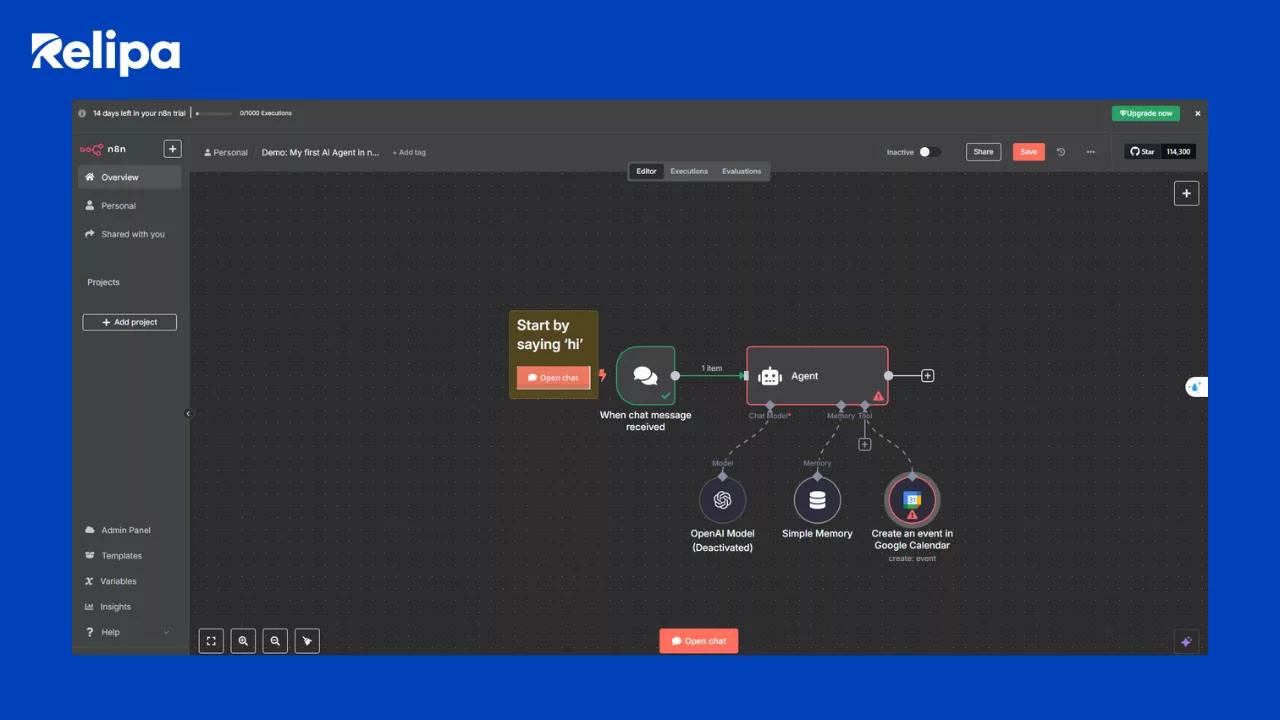Switch to the Evaluations tab
This screenshot has height=720, width=1280.
pos(742,171)
